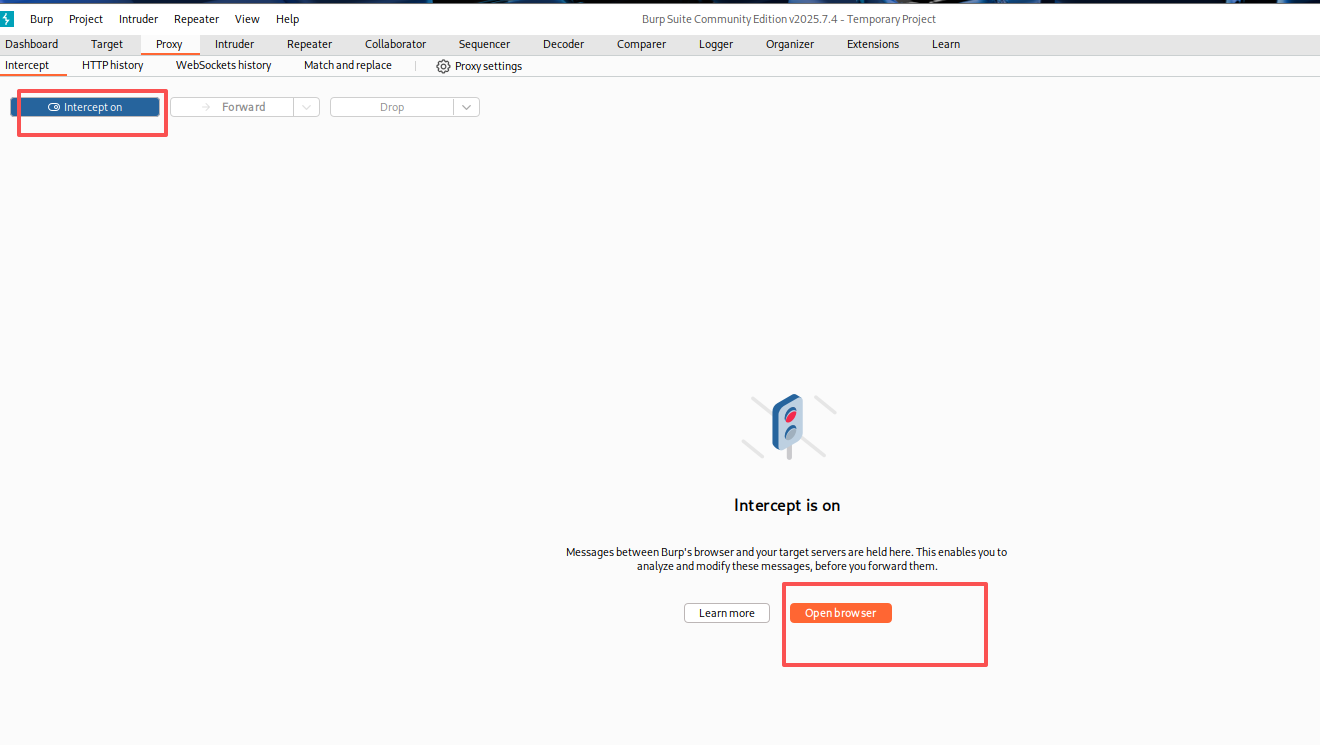Open the Help menu
1320x745 pixels.
click(x=287, y=19)
